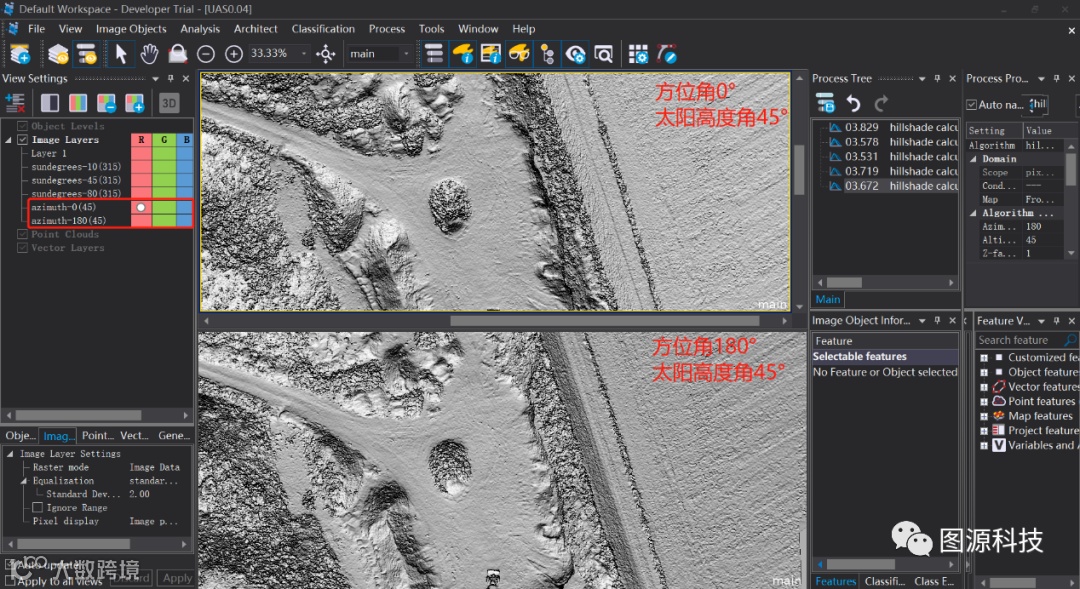Expand the Map features node
The height and width of the screenshot is (589, 1080).
click(x=984, y=416)
